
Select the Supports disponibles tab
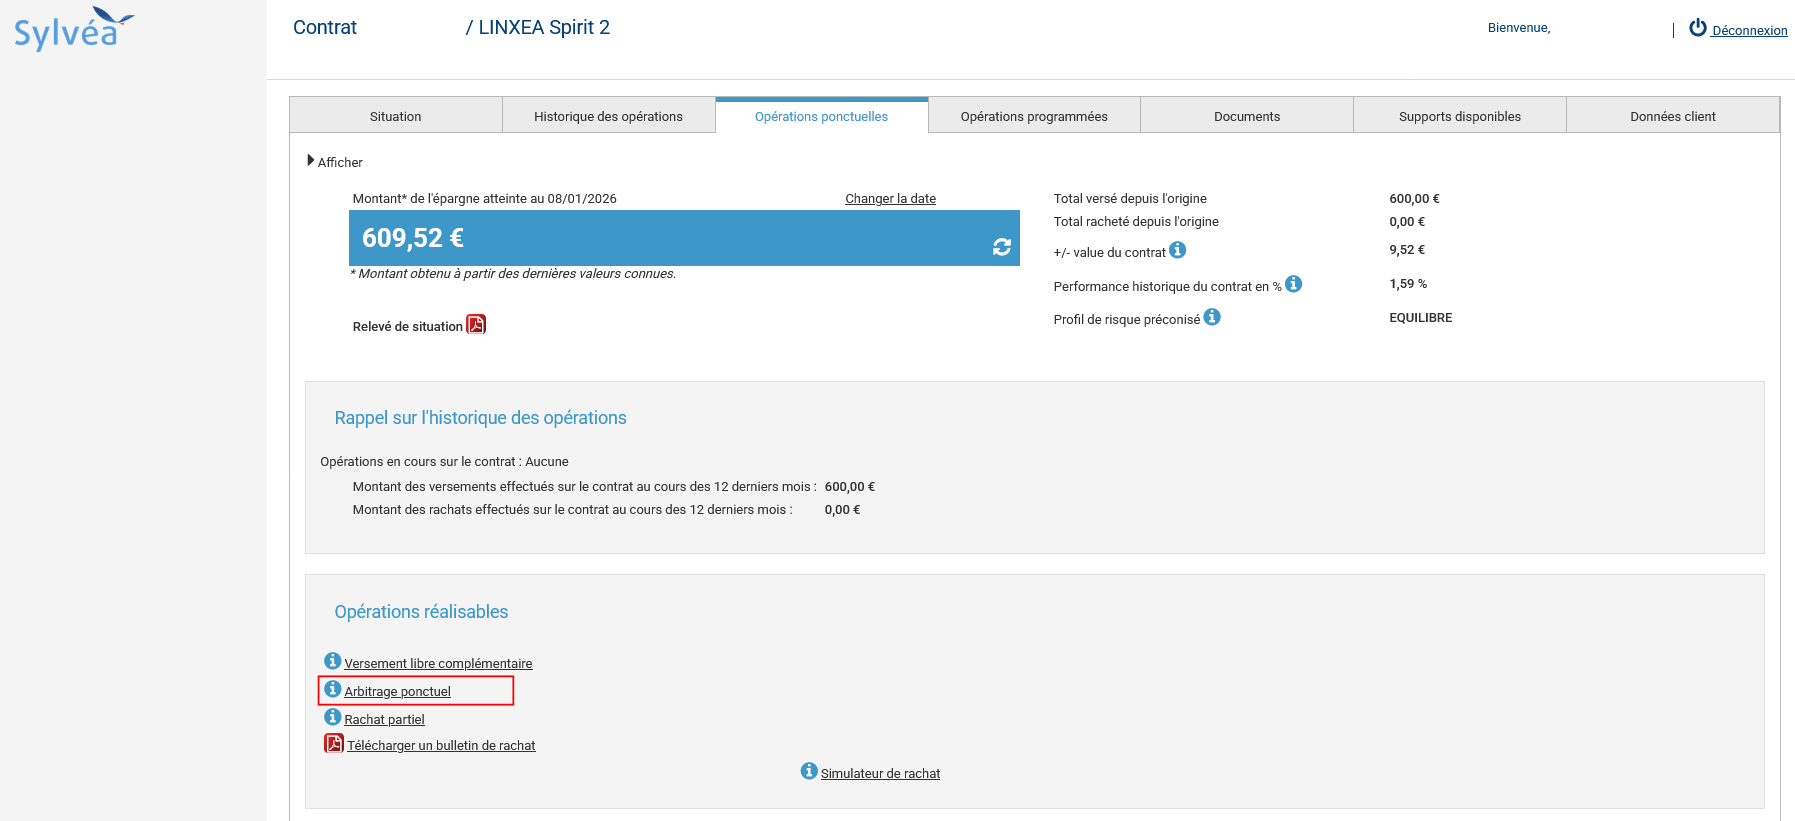pyautogui.click(x=1459, y=116)
